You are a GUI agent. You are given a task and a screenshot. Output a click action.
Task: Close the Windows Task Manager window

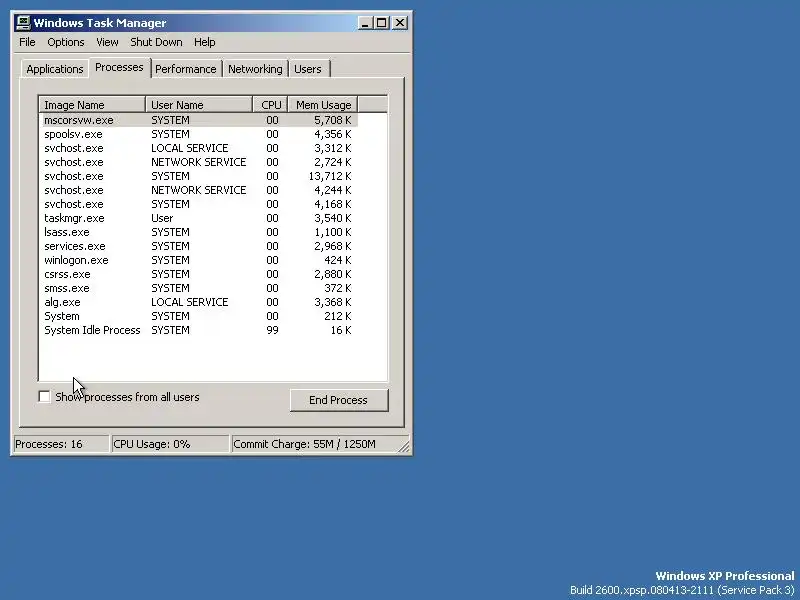400,23
